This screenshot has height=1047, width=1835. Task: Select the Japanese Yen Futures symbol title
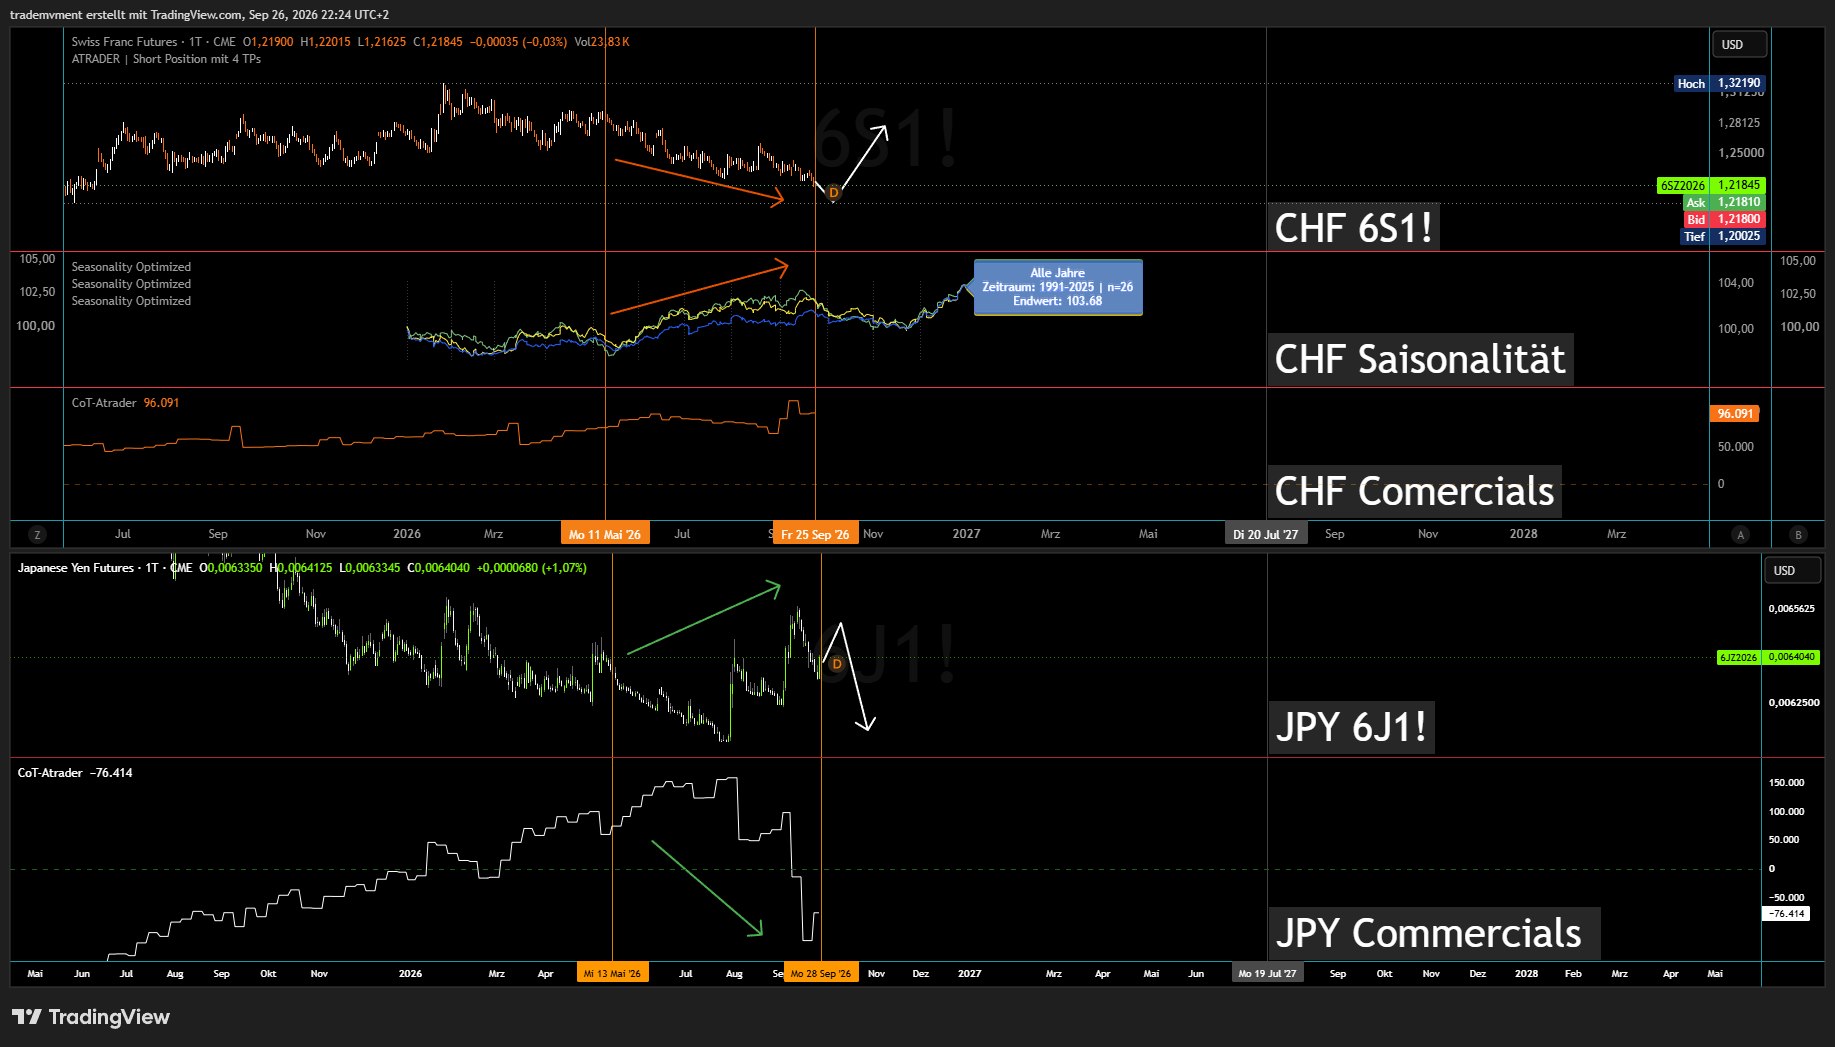[x=76, y=568]
